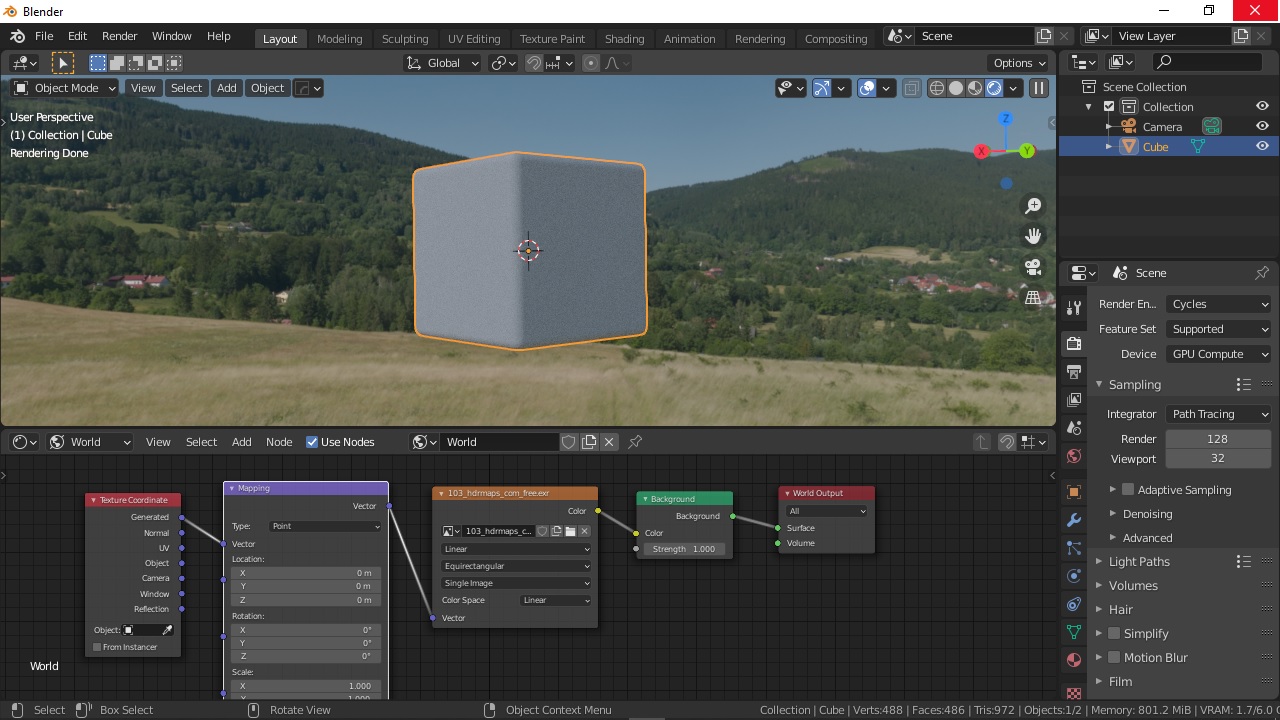Viewport: 1280px width, 720px height.
Task: Open the Render properties tab icon
Action: pos(1074,343)
